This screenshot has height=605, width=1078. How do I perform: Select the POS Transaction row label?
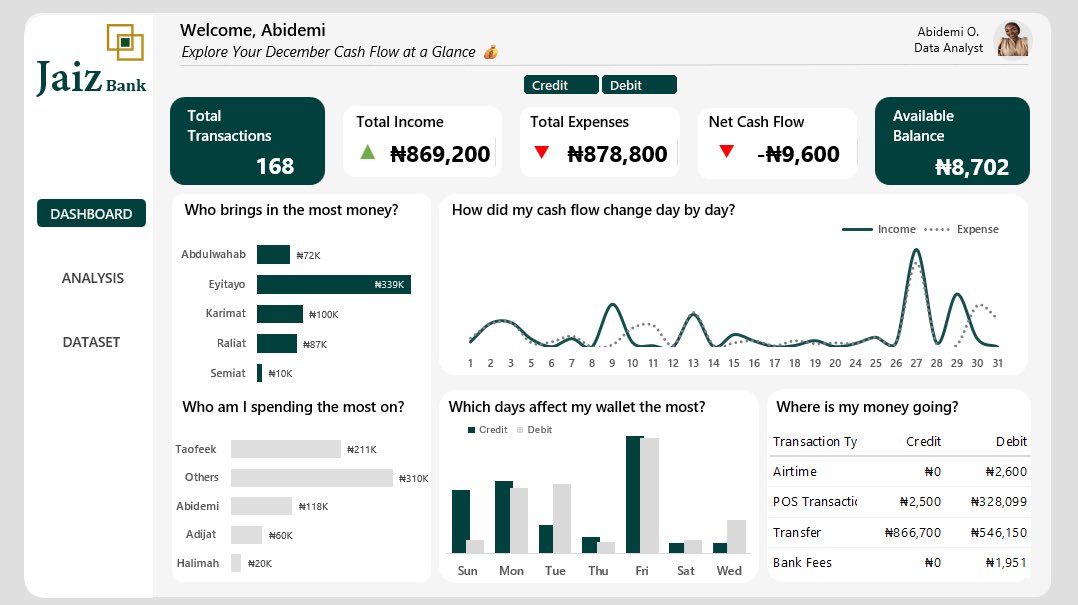[x=815, y=502]
